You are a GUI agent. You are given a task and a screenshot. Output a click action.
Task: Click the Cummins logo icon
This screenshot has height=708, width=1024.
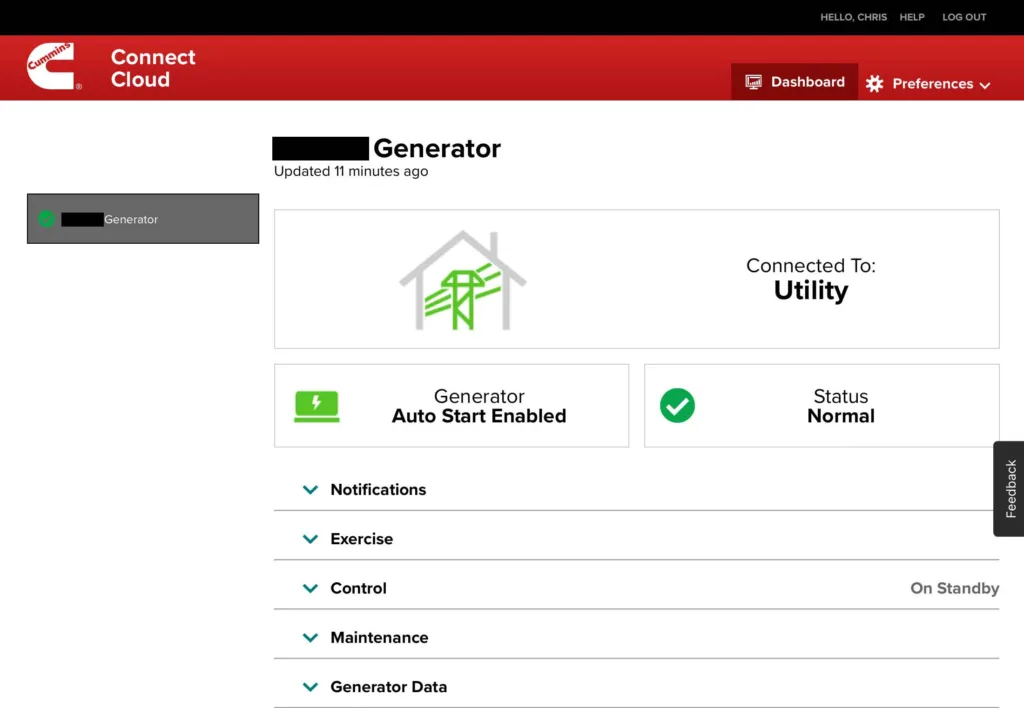[x=54, y=66]
